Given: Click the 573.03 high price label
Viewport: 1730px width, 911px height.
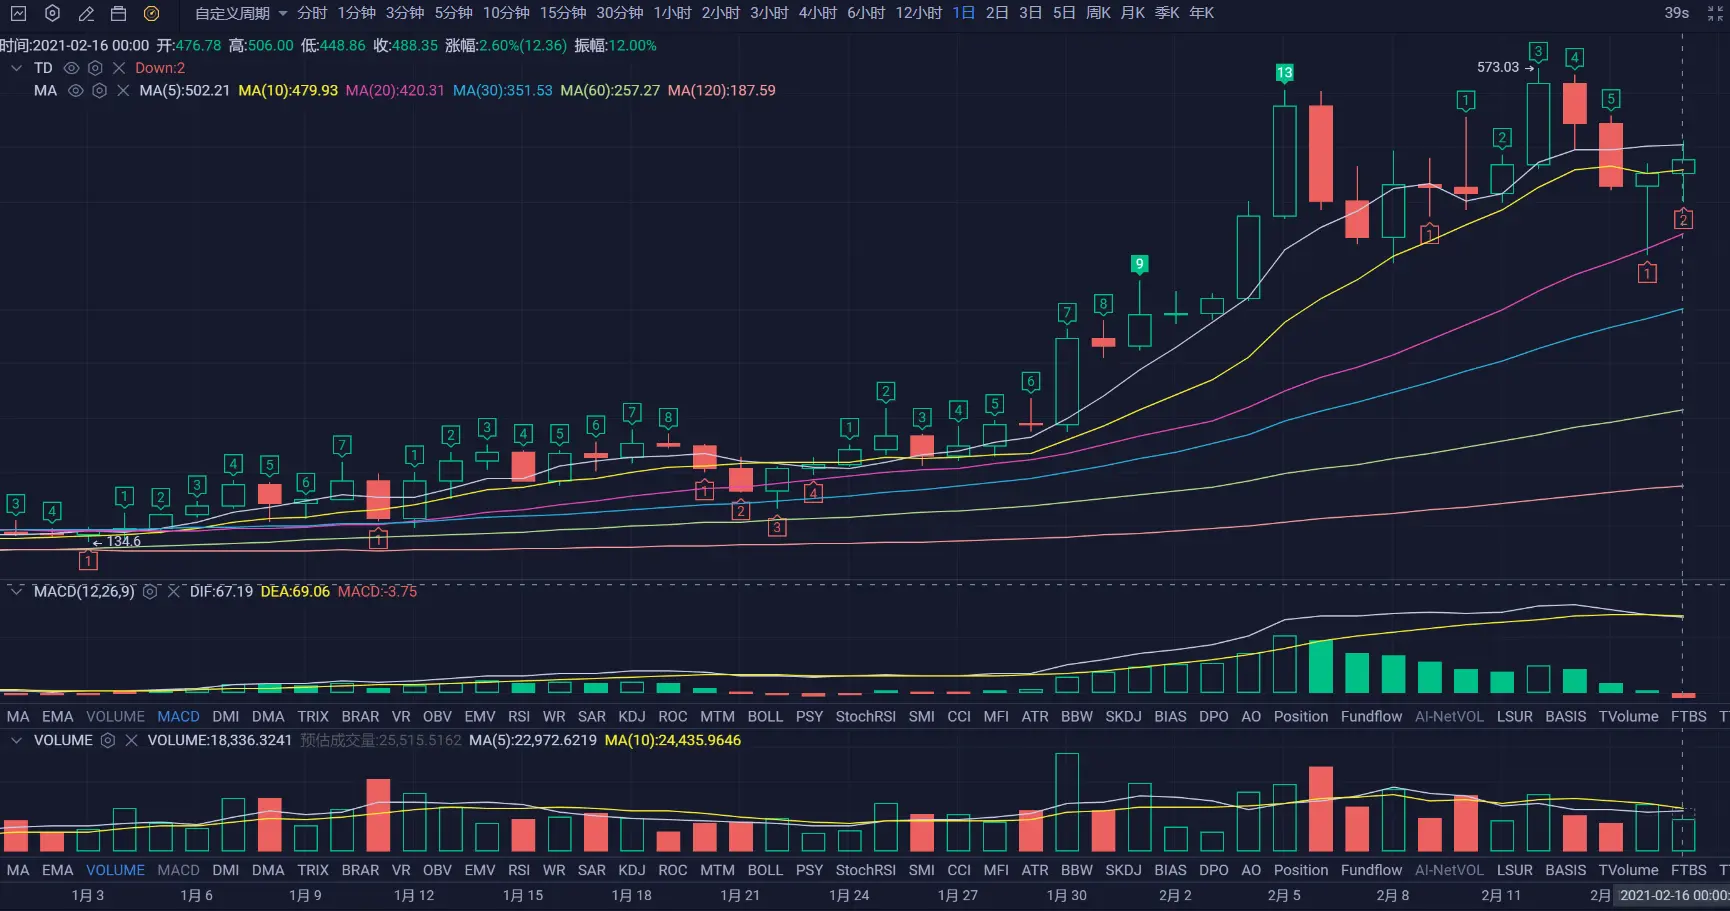Looking at the screenshot, I should [1497, 67].
